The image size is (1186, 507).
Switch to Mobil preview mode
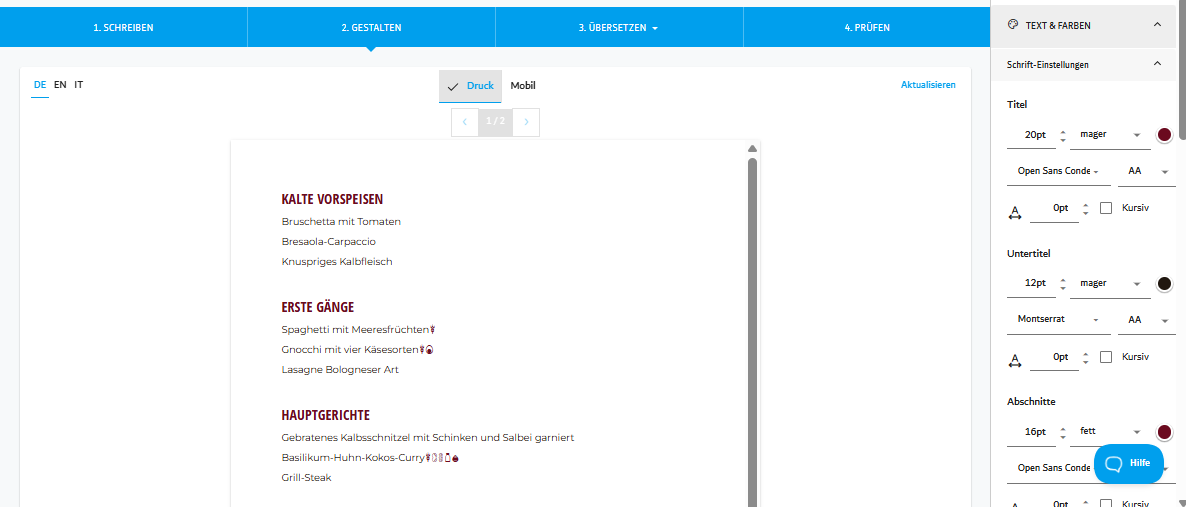point(523,86)
